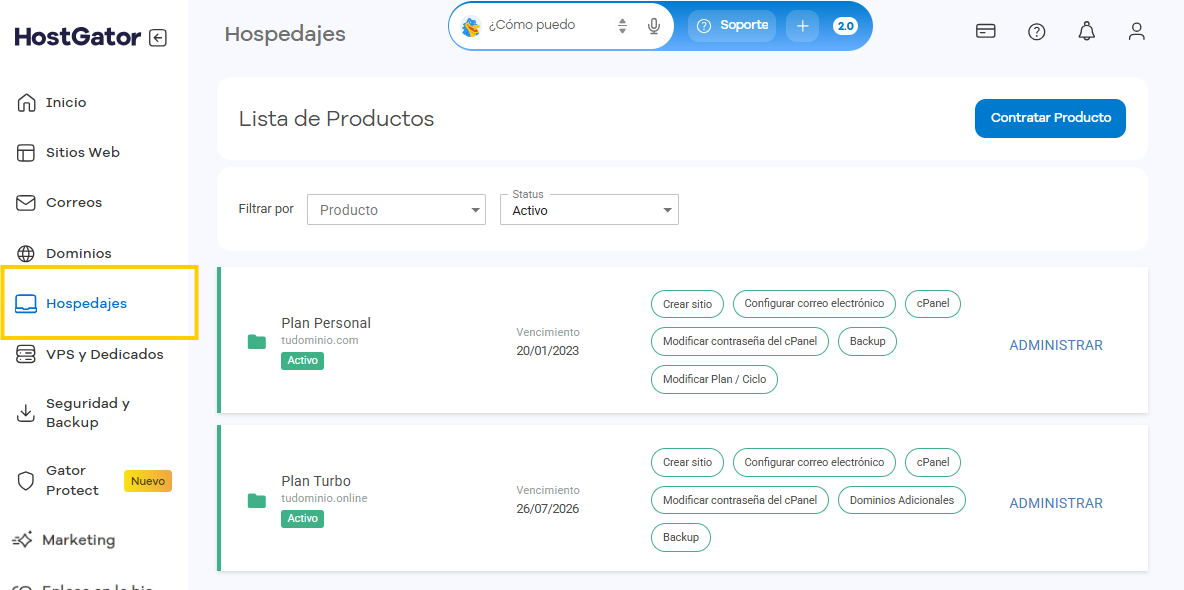
Task: Click ADMINISTRAR for Plan Personal
Action: click(1056, 345)
